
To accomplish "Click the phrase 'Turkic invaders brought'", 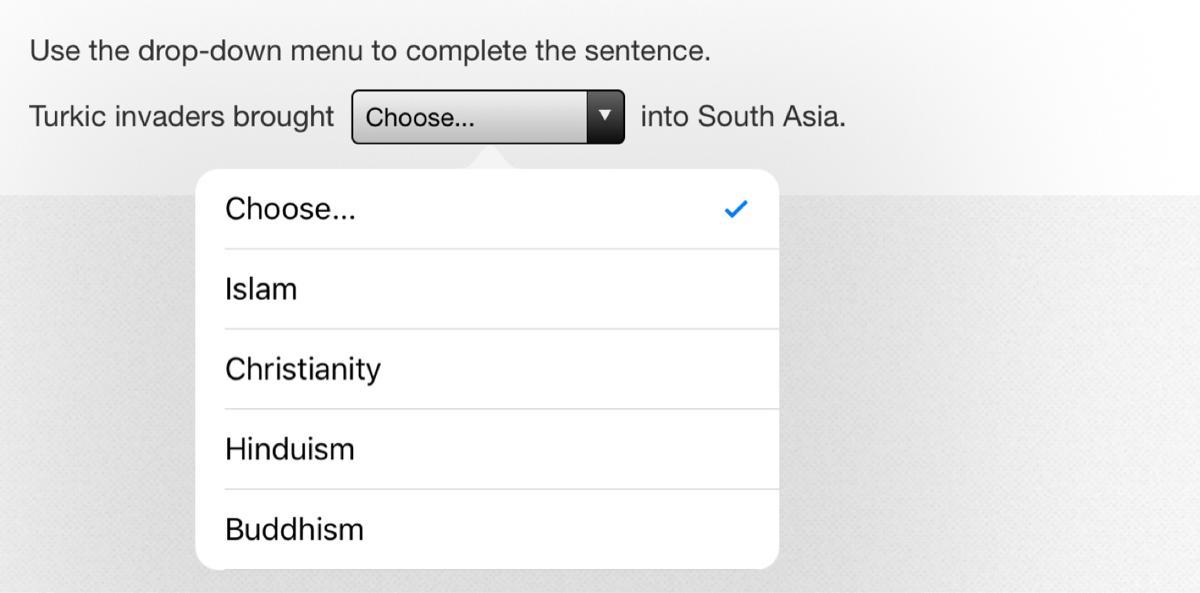I will point(181,117).
